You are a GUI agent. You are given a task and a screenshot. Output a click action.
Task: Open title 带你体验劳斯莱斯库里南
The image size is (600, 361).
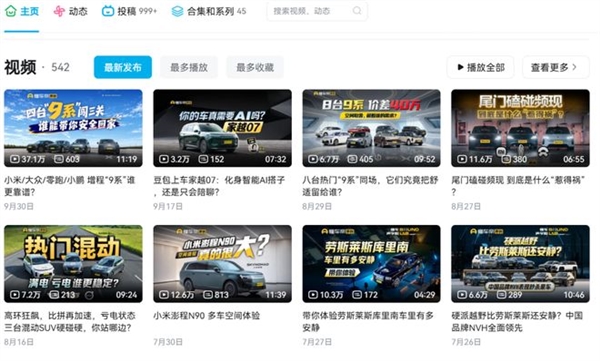[x=368, y=322]
